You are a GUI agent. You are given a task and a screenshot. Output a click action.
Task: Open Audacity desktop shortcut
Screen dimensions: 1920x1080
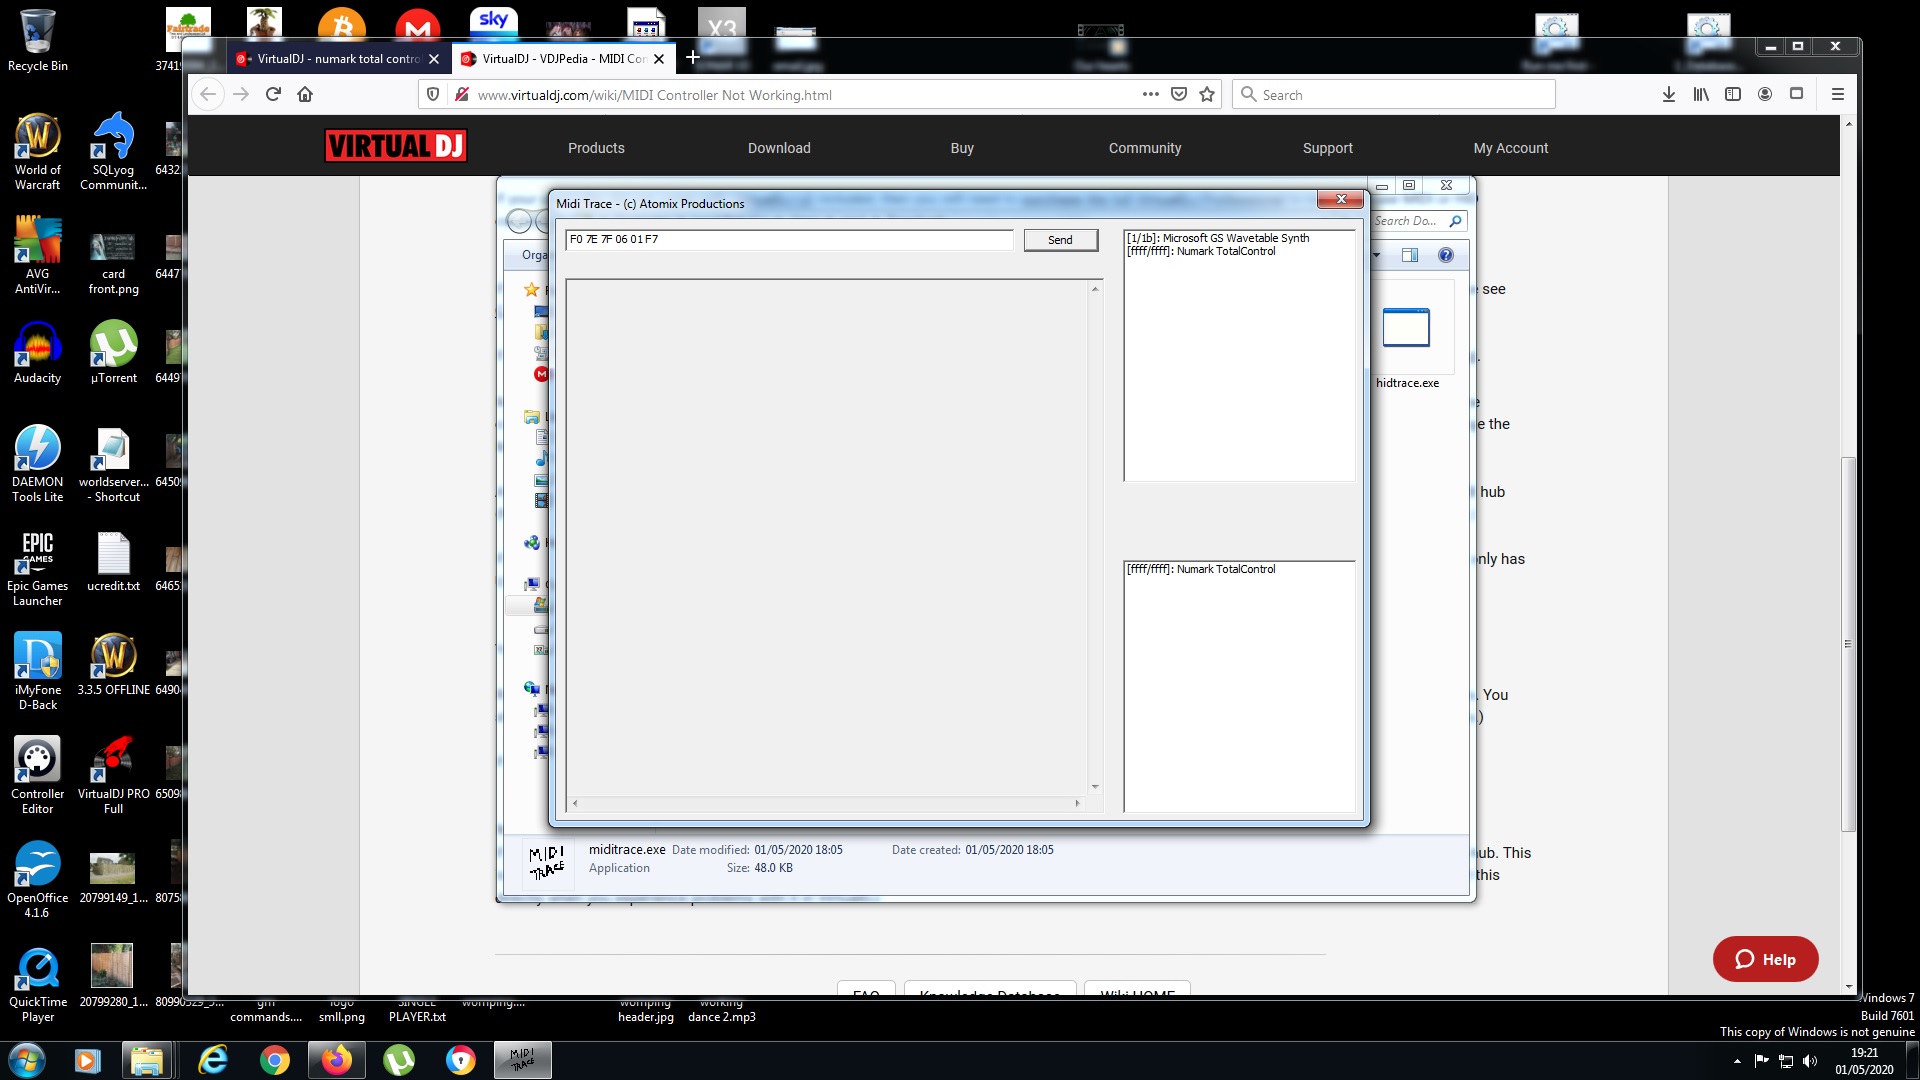[x=37, y=353]
